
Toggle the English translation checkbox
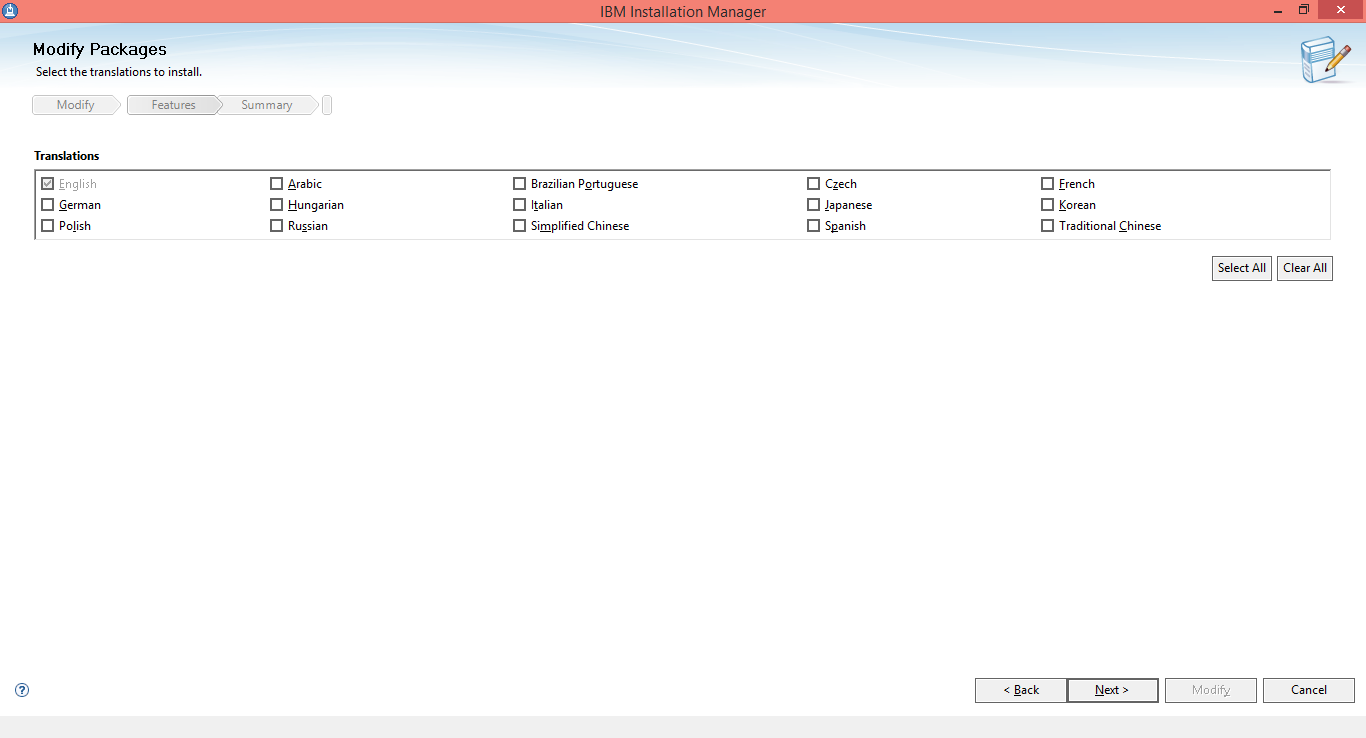pos(47,184)
